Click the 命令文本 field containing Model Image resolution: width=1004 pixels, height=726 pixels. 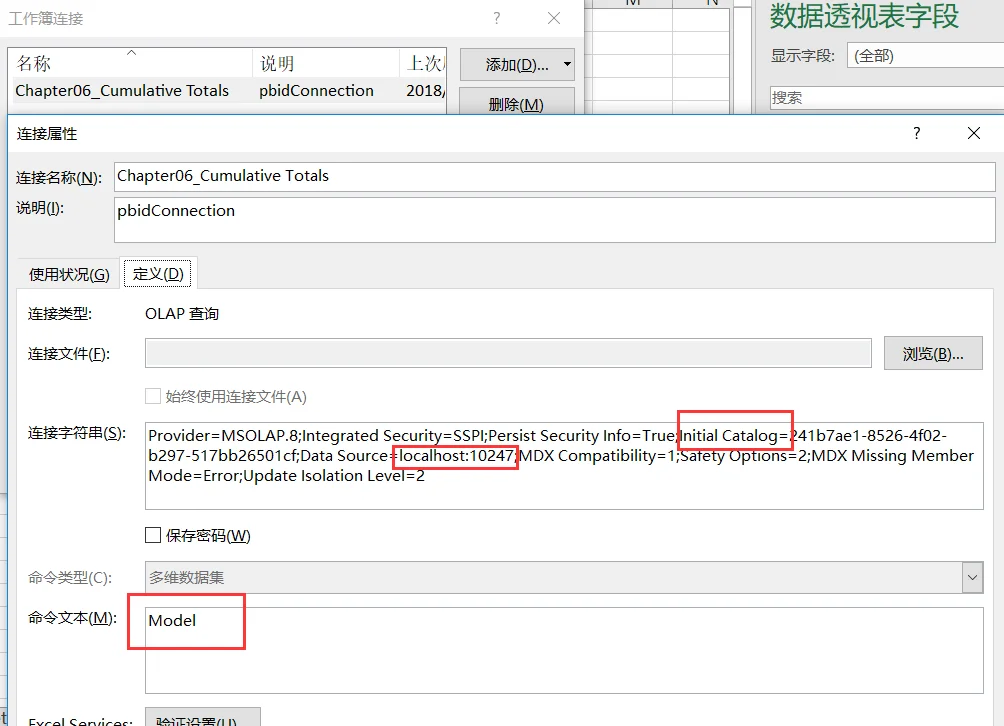pyautogui.click(x=563, y=650)
